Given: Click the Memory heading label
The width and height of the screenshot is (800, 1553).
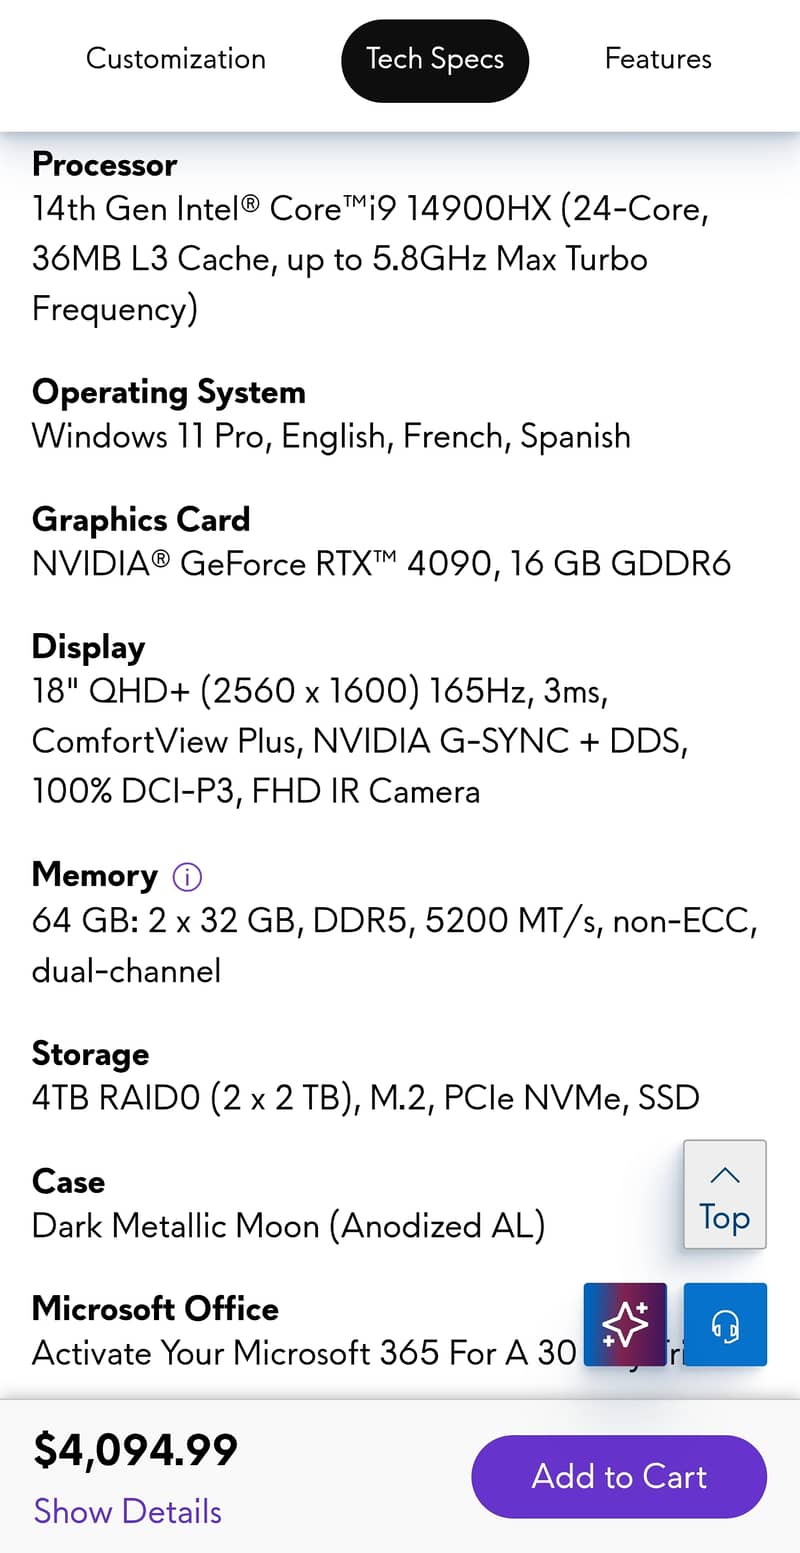Looking at the screenshot, I should click(95, 875).
